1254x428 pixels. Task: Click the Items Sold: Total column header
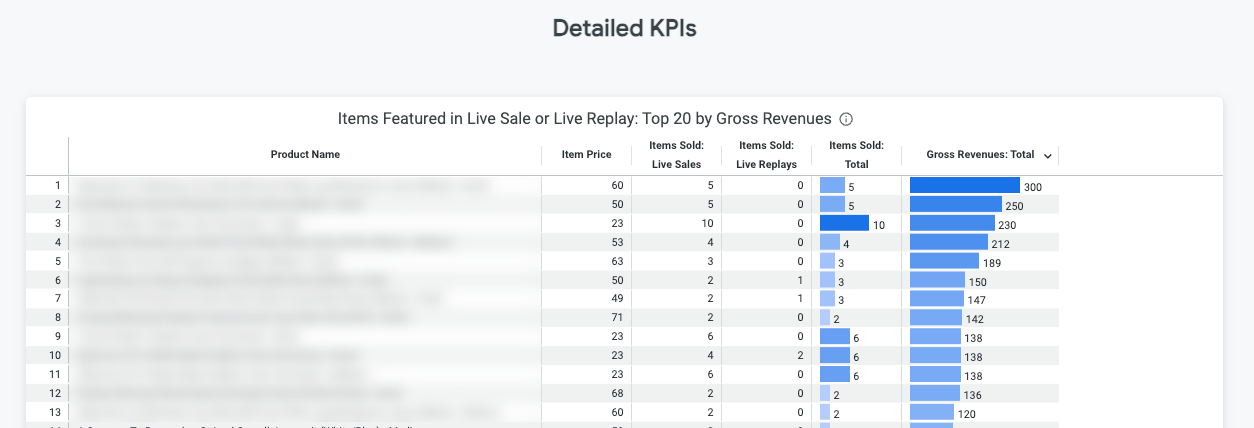click(856, 155)
